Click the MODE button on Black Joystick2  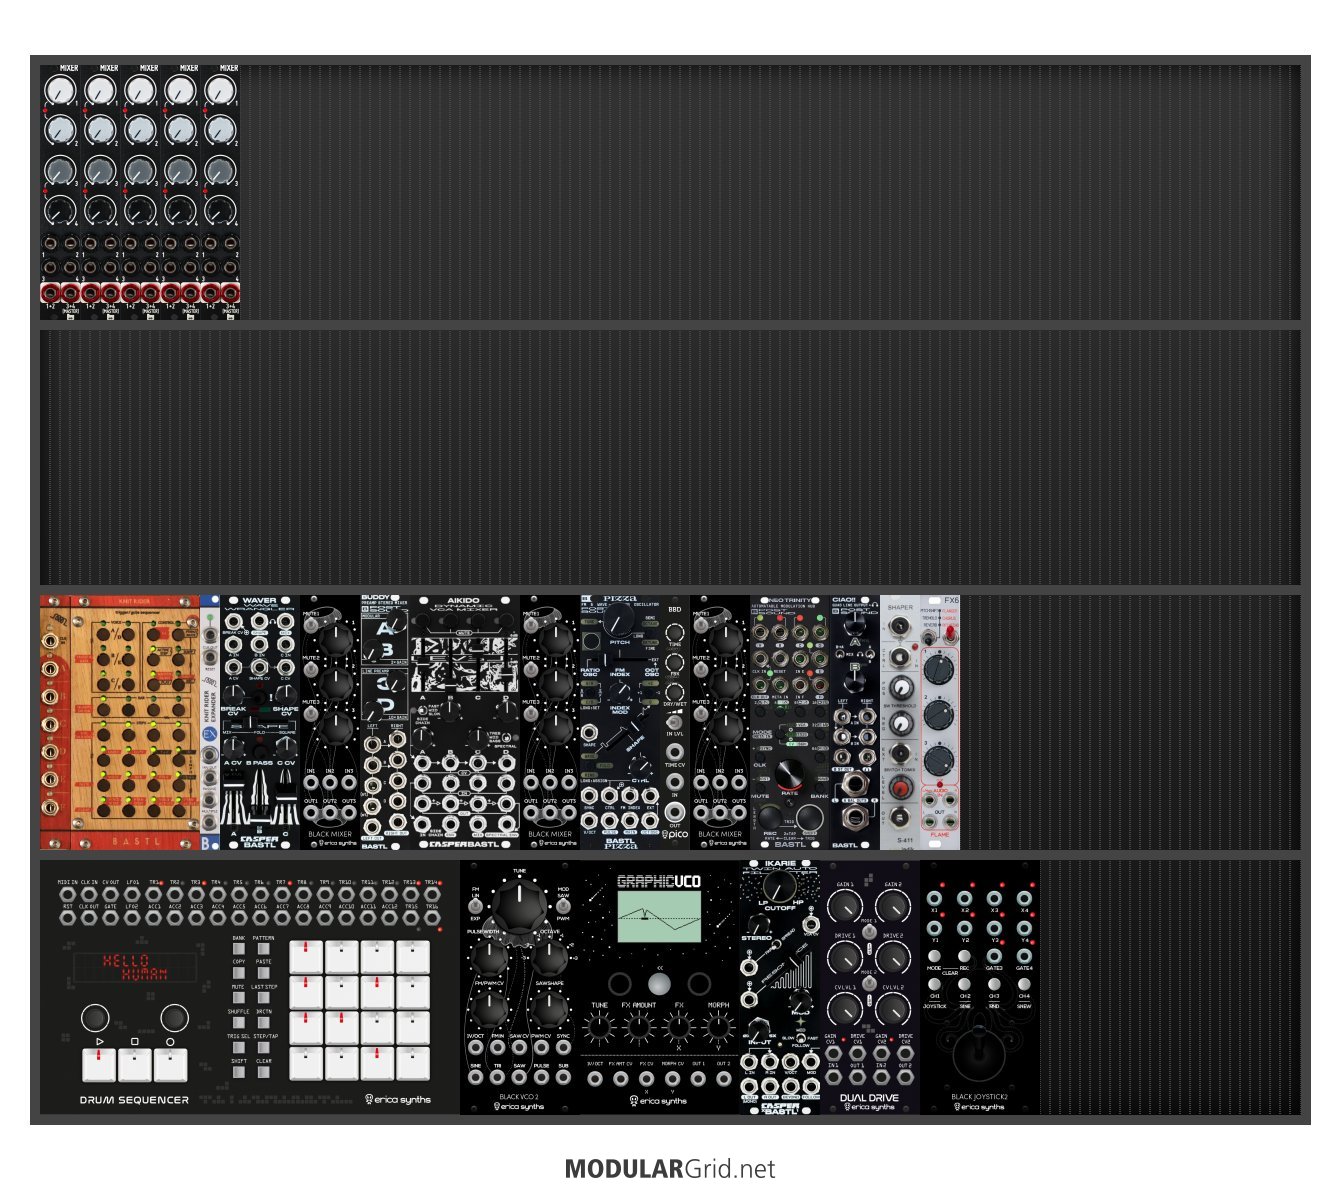pos(934,957)
